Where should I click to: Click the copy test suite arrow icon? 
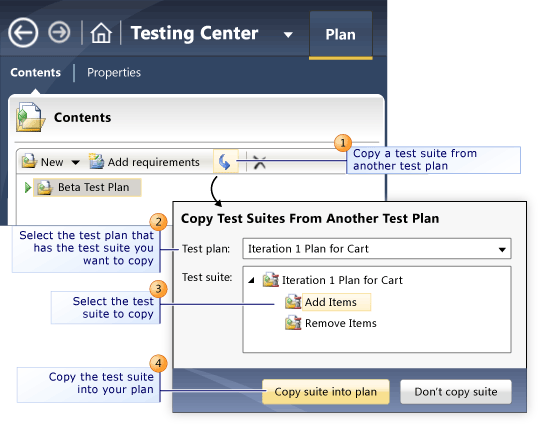coord(225,161)
